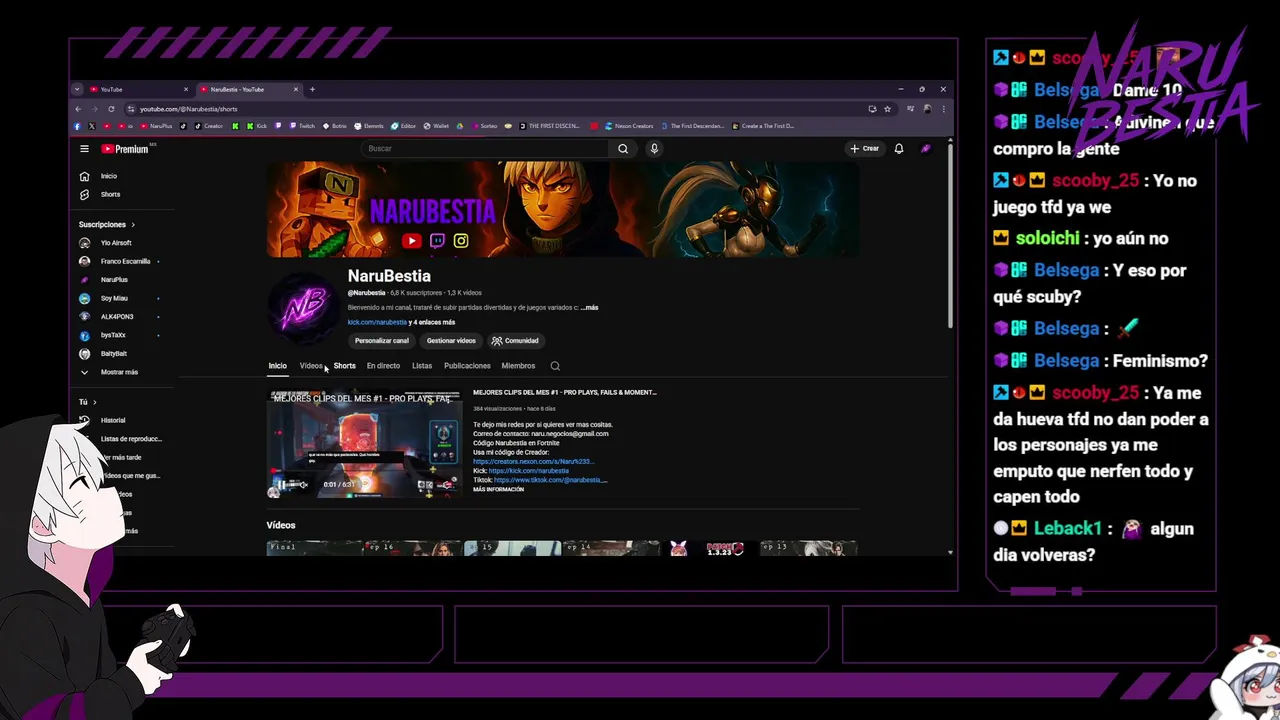Open the creators.nexon.com link in description

click(533, 462)
